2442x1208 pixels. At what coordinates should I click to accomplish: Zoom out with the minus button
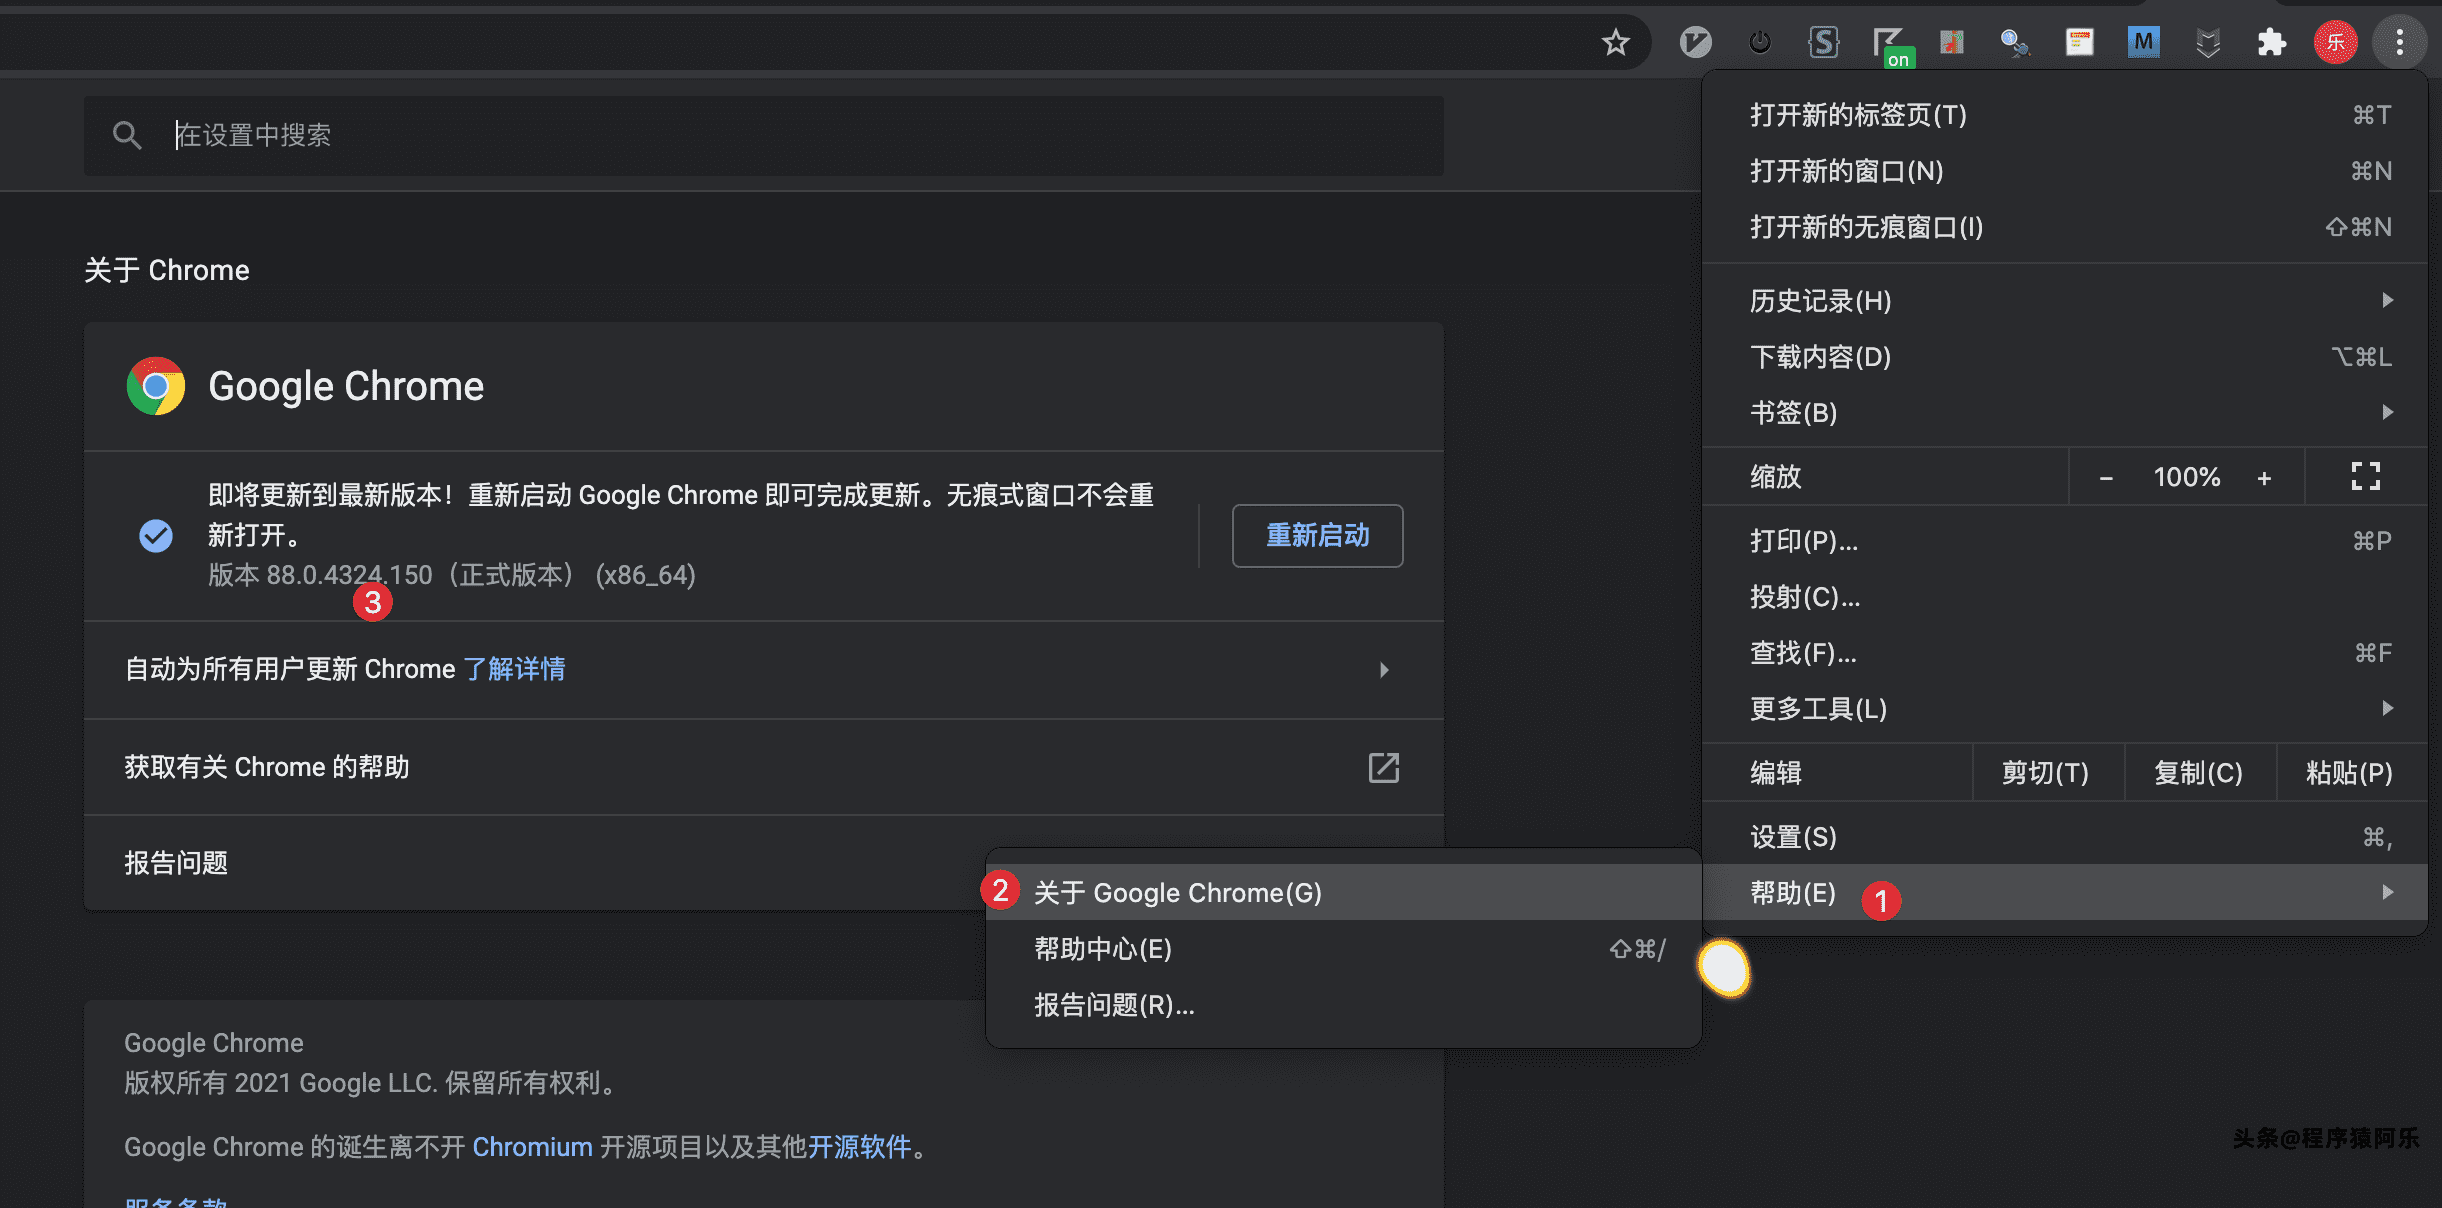[x=2105, y=477]
